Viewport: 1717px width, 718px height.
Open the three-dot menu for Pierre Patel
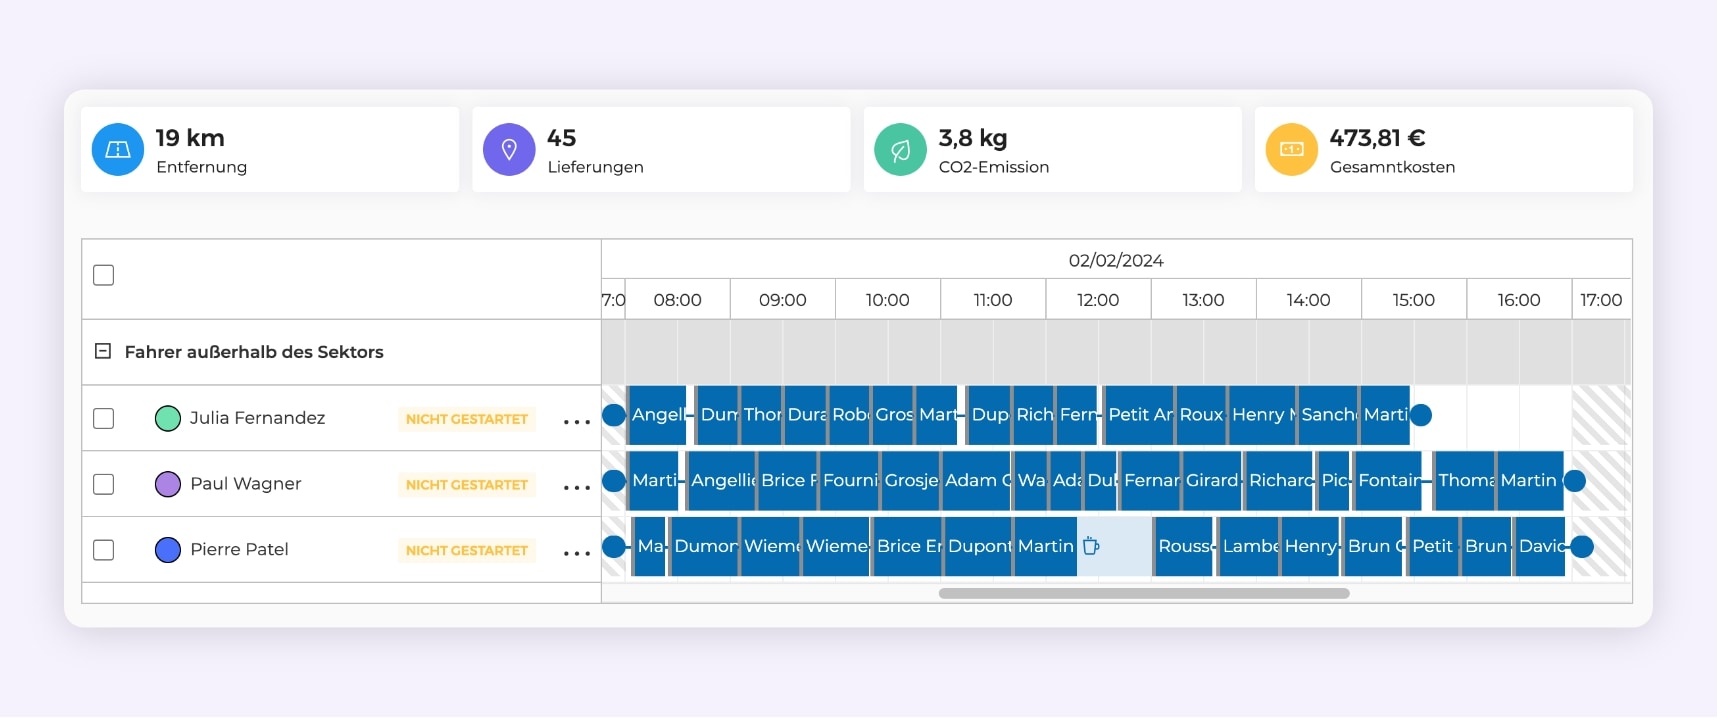pos(576,553)
